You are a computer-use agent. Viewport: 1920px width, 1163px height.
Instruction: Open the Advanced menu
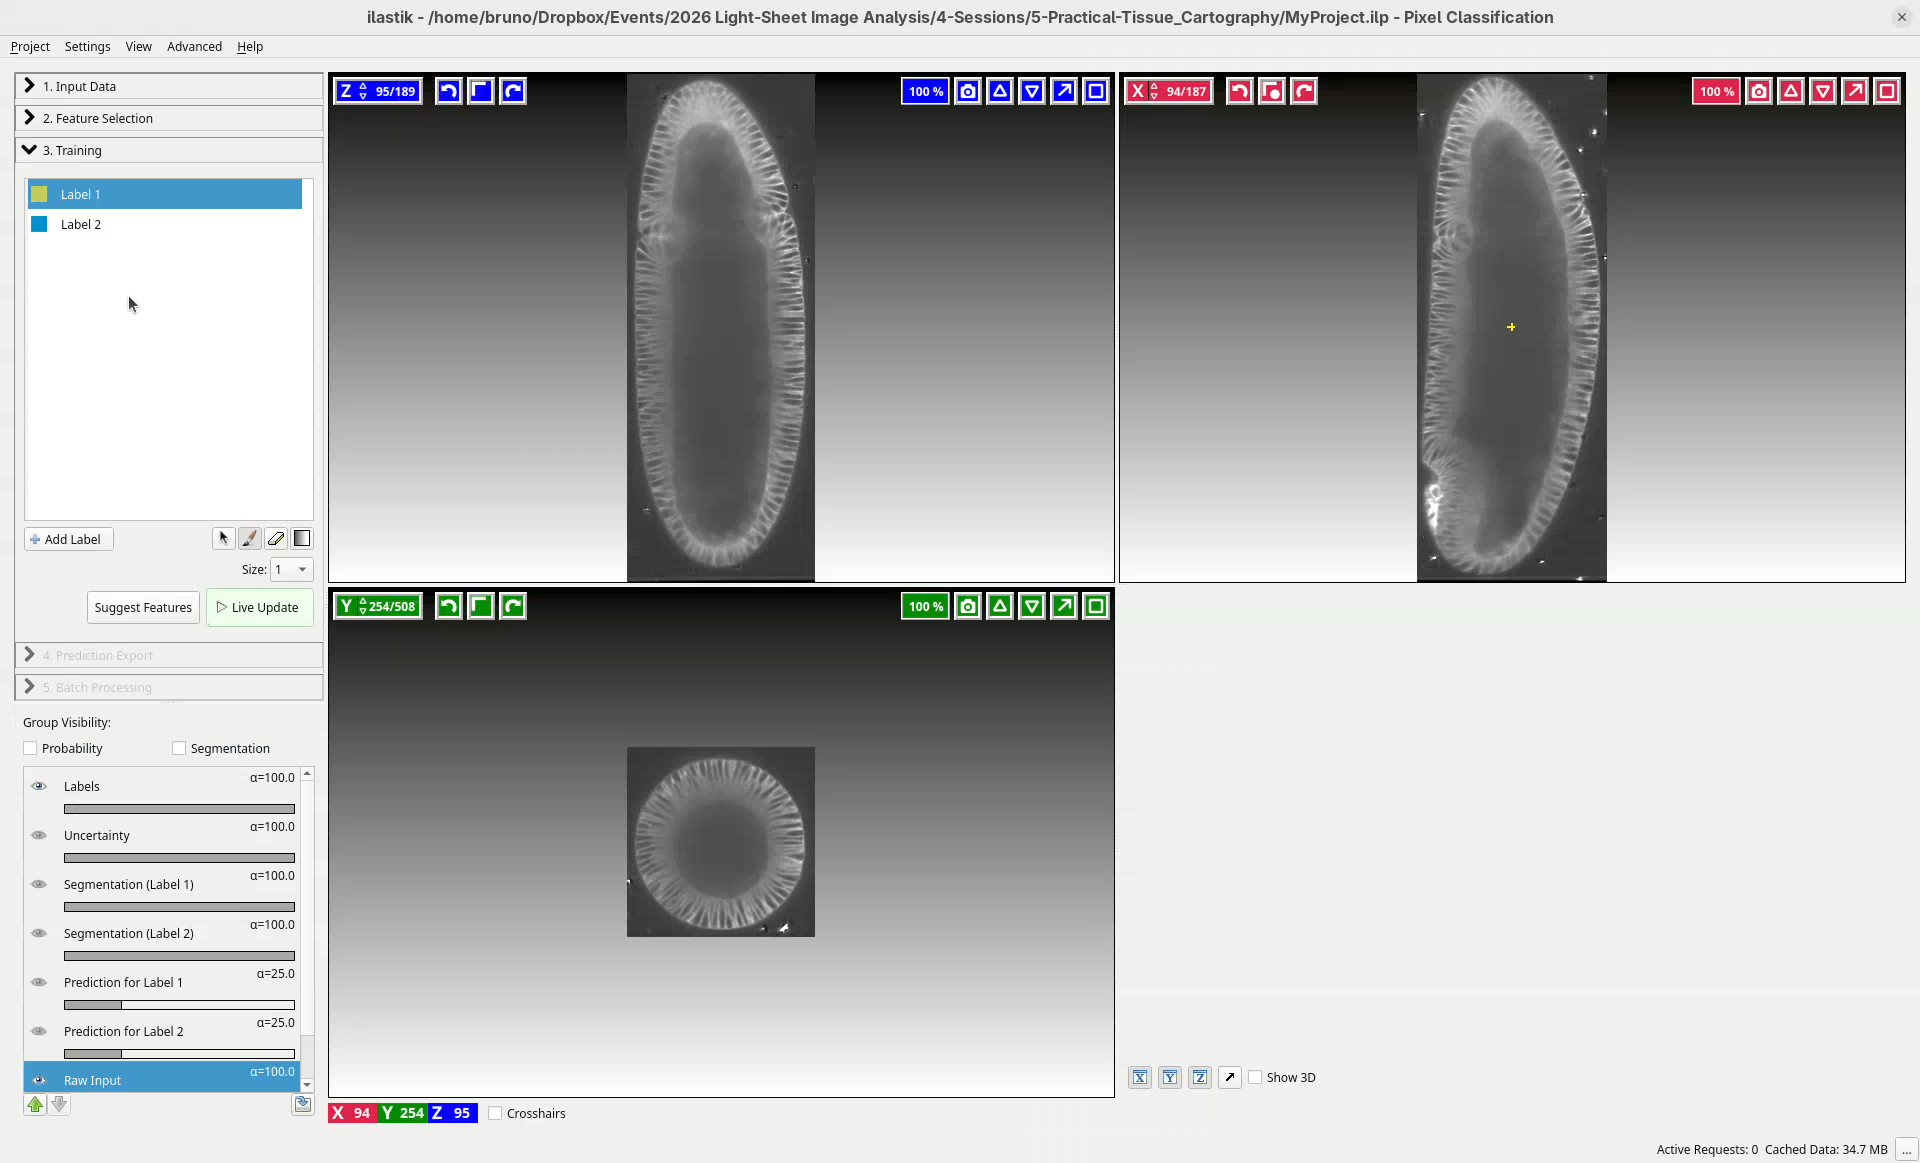tap(194, 47)
